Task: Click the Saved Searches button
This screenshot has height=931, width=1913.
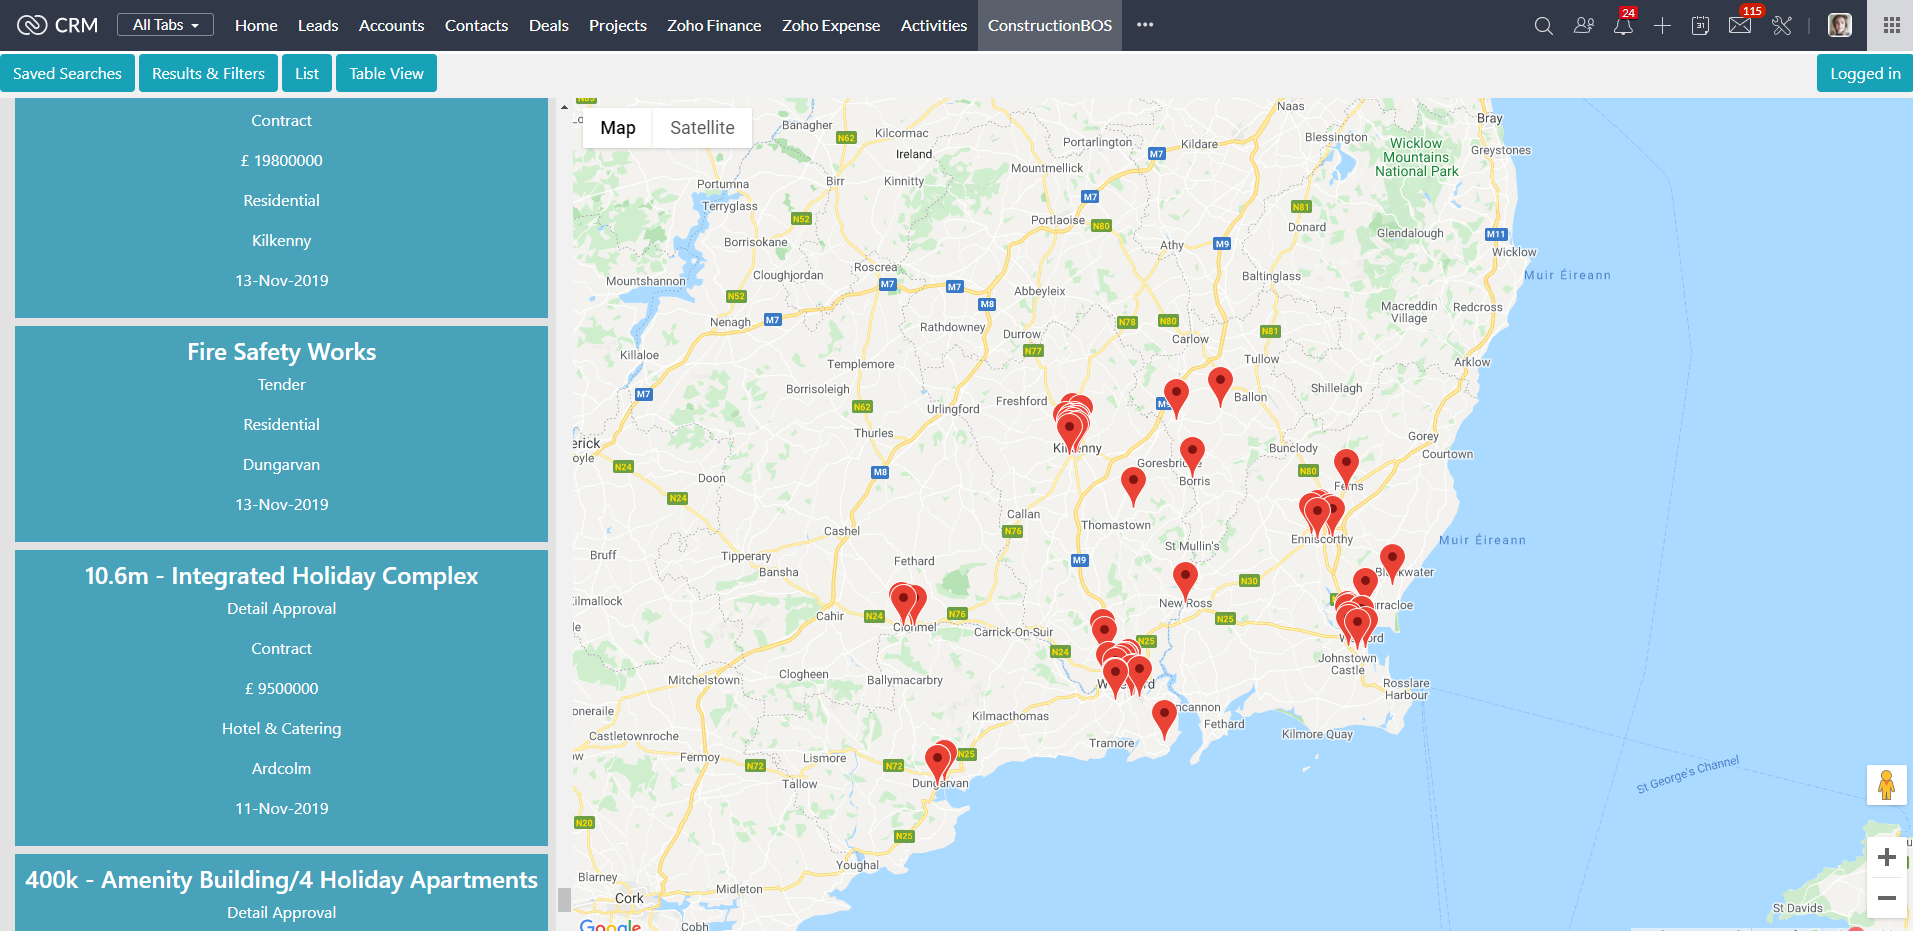Action: (67, 73)
